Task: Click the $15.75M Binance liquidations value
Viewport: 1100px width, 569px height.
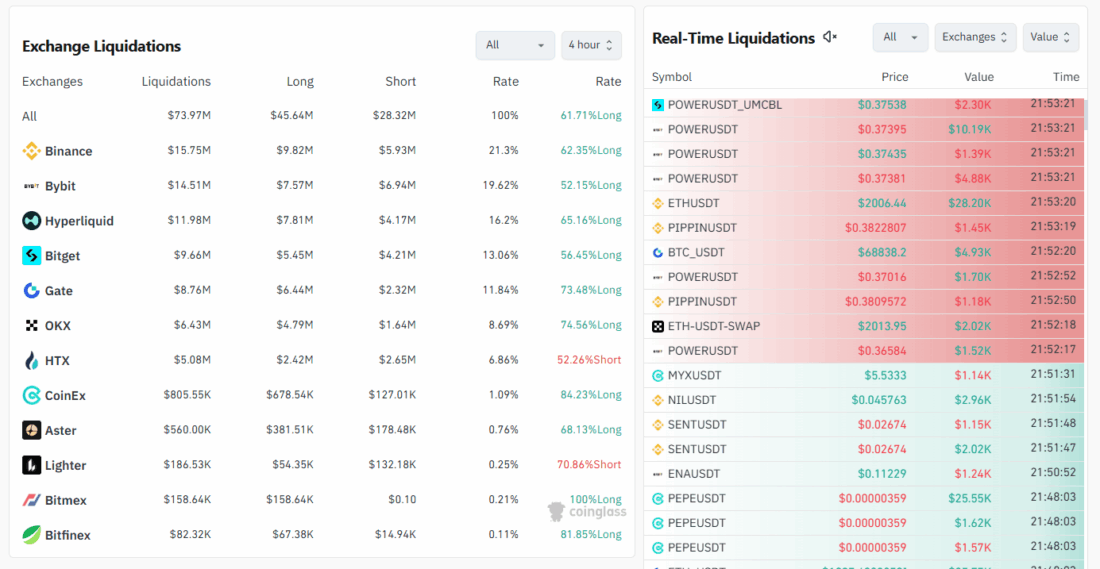Action: (x=189, y=151)
